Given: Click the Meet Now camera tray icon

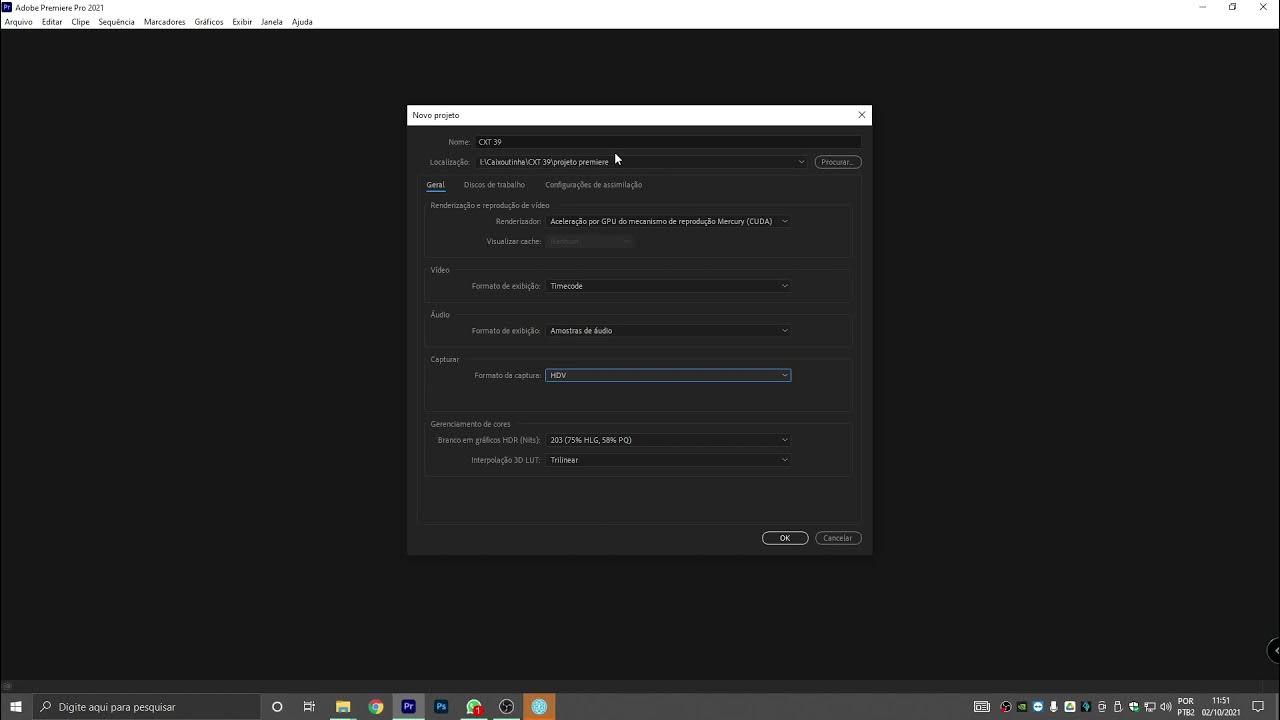Looking at the screenshot, I should (x=1102, y=707).
